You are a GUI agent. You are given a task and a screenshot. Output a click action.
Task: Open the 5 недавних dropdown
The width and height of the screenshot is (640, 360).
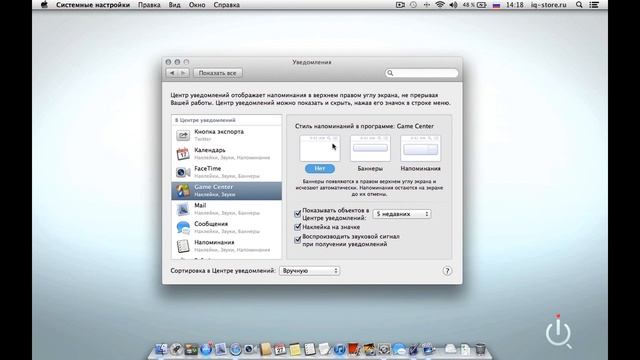pos(402,214)
